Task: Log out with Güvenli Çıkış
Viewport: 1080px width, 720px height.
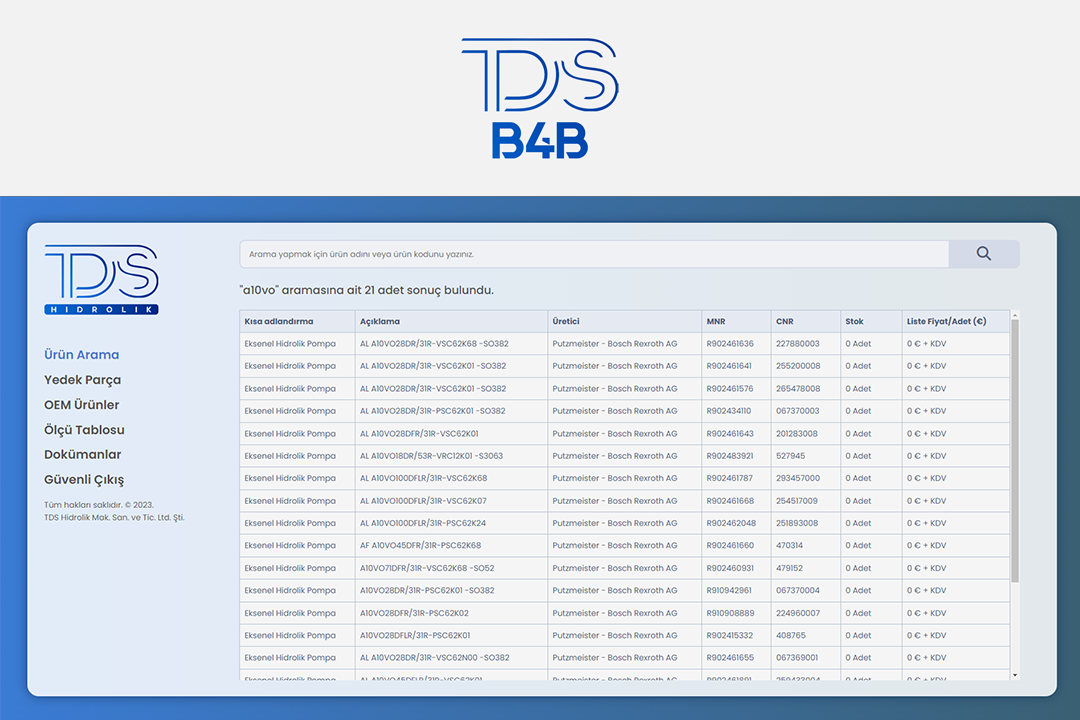Action: click(84, 480)
